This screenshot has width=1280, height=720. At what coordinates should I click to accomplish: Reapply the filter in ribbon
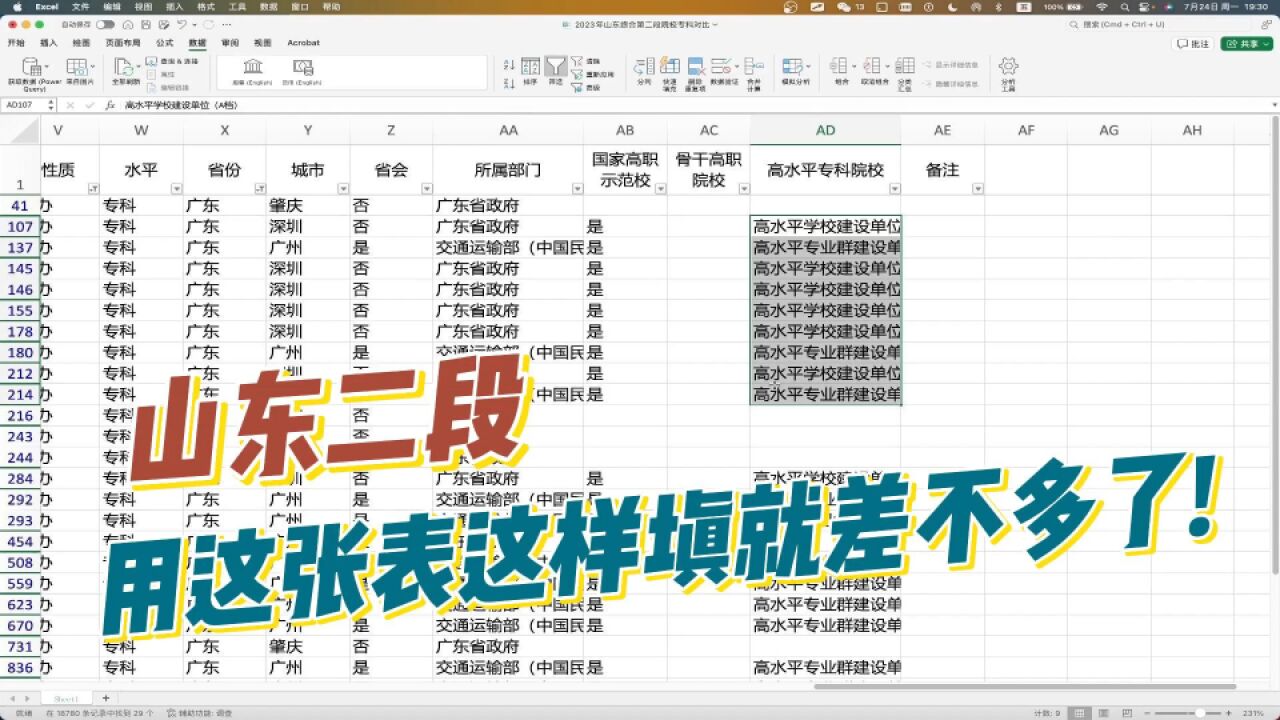pyautogui.click(x=591, y=75)
